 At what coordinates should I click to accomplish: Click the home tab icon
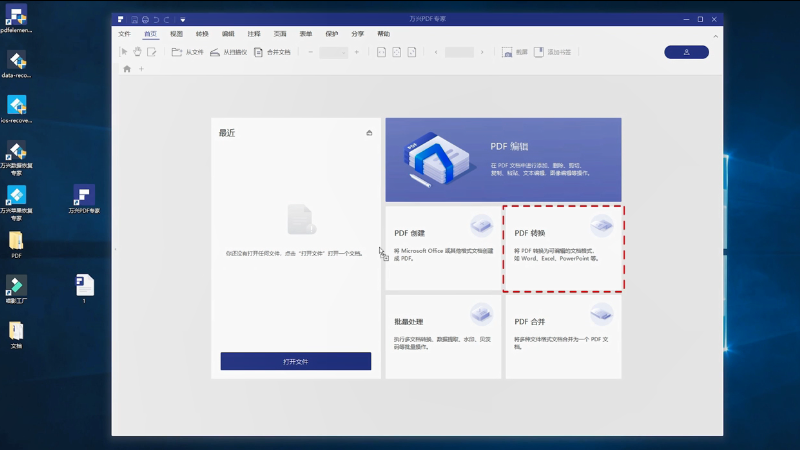click(x=127, y=69)
